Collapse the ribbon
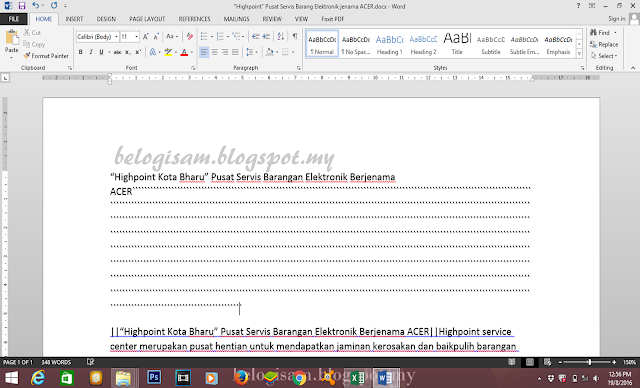 click(633, 68)
